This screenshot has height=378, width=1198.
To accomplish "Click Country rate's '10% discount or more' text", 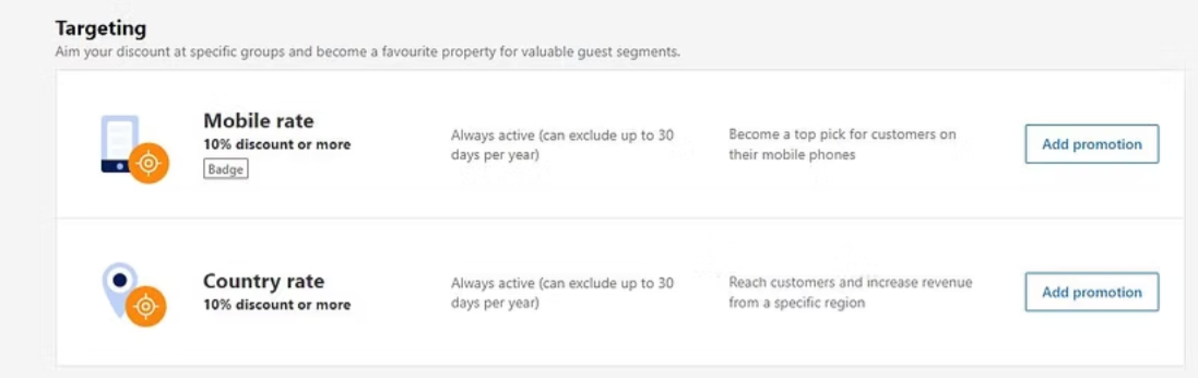I will [x=277, y=305].
